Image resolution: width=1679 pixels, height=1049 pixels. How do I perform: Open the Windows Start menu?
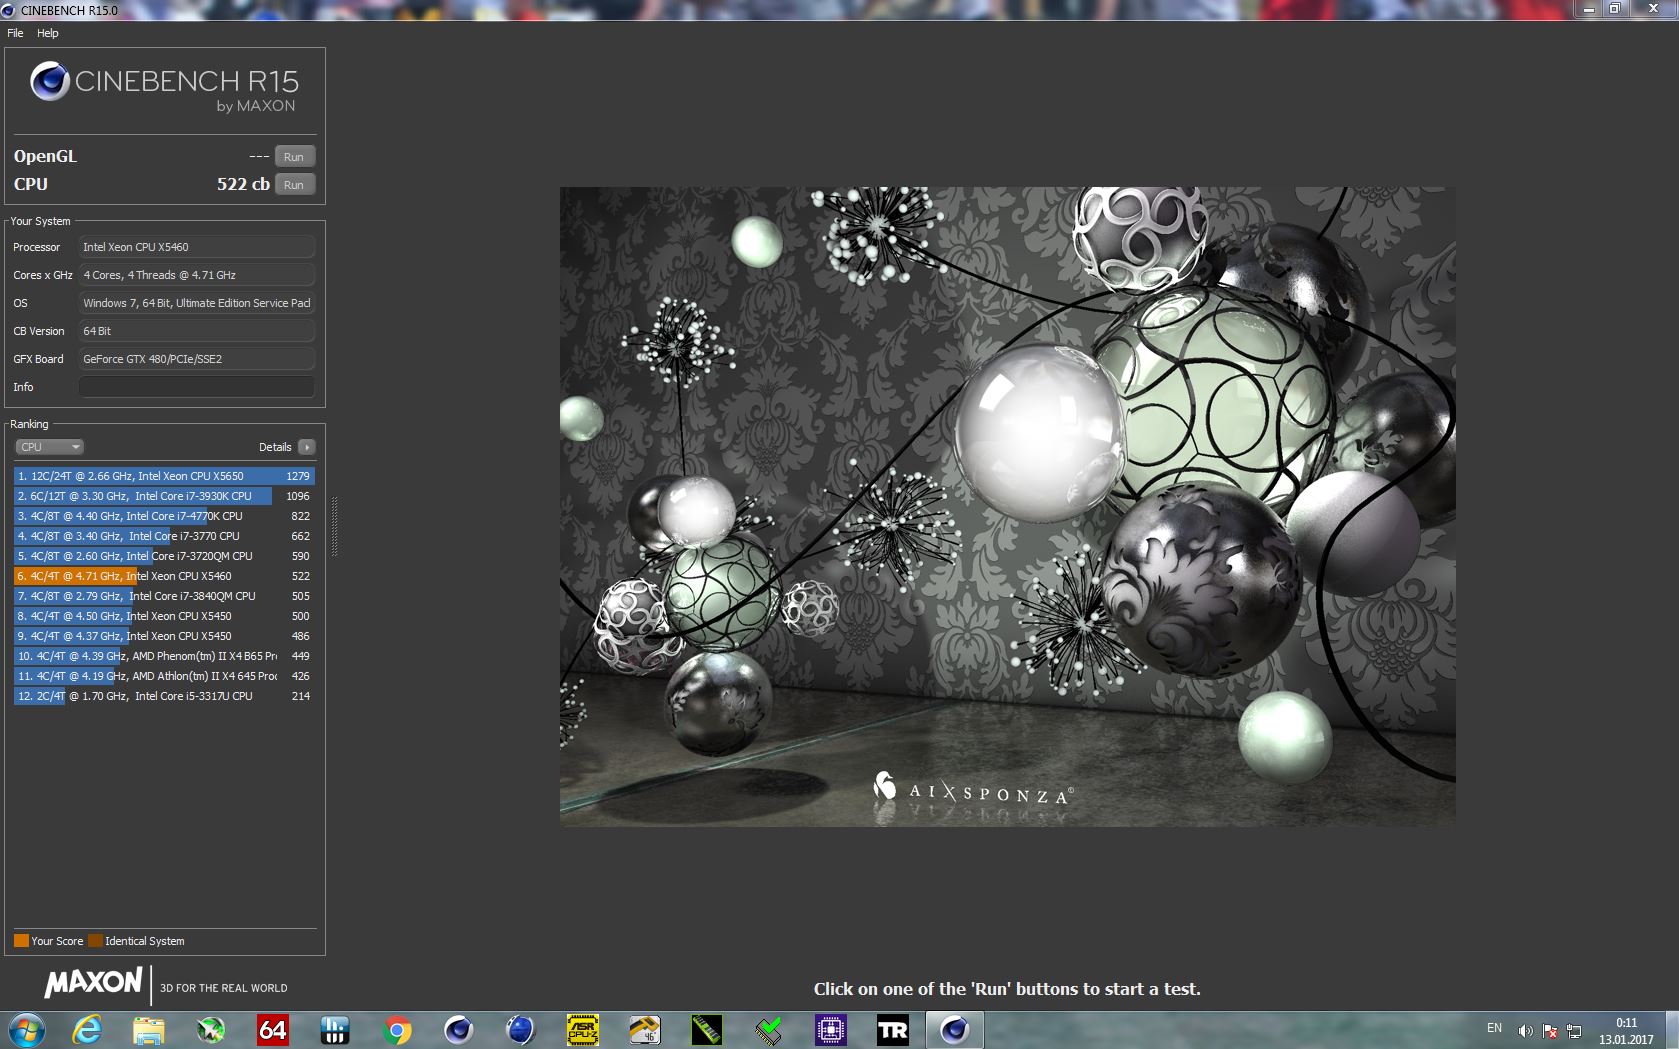tap(26, 1029)
